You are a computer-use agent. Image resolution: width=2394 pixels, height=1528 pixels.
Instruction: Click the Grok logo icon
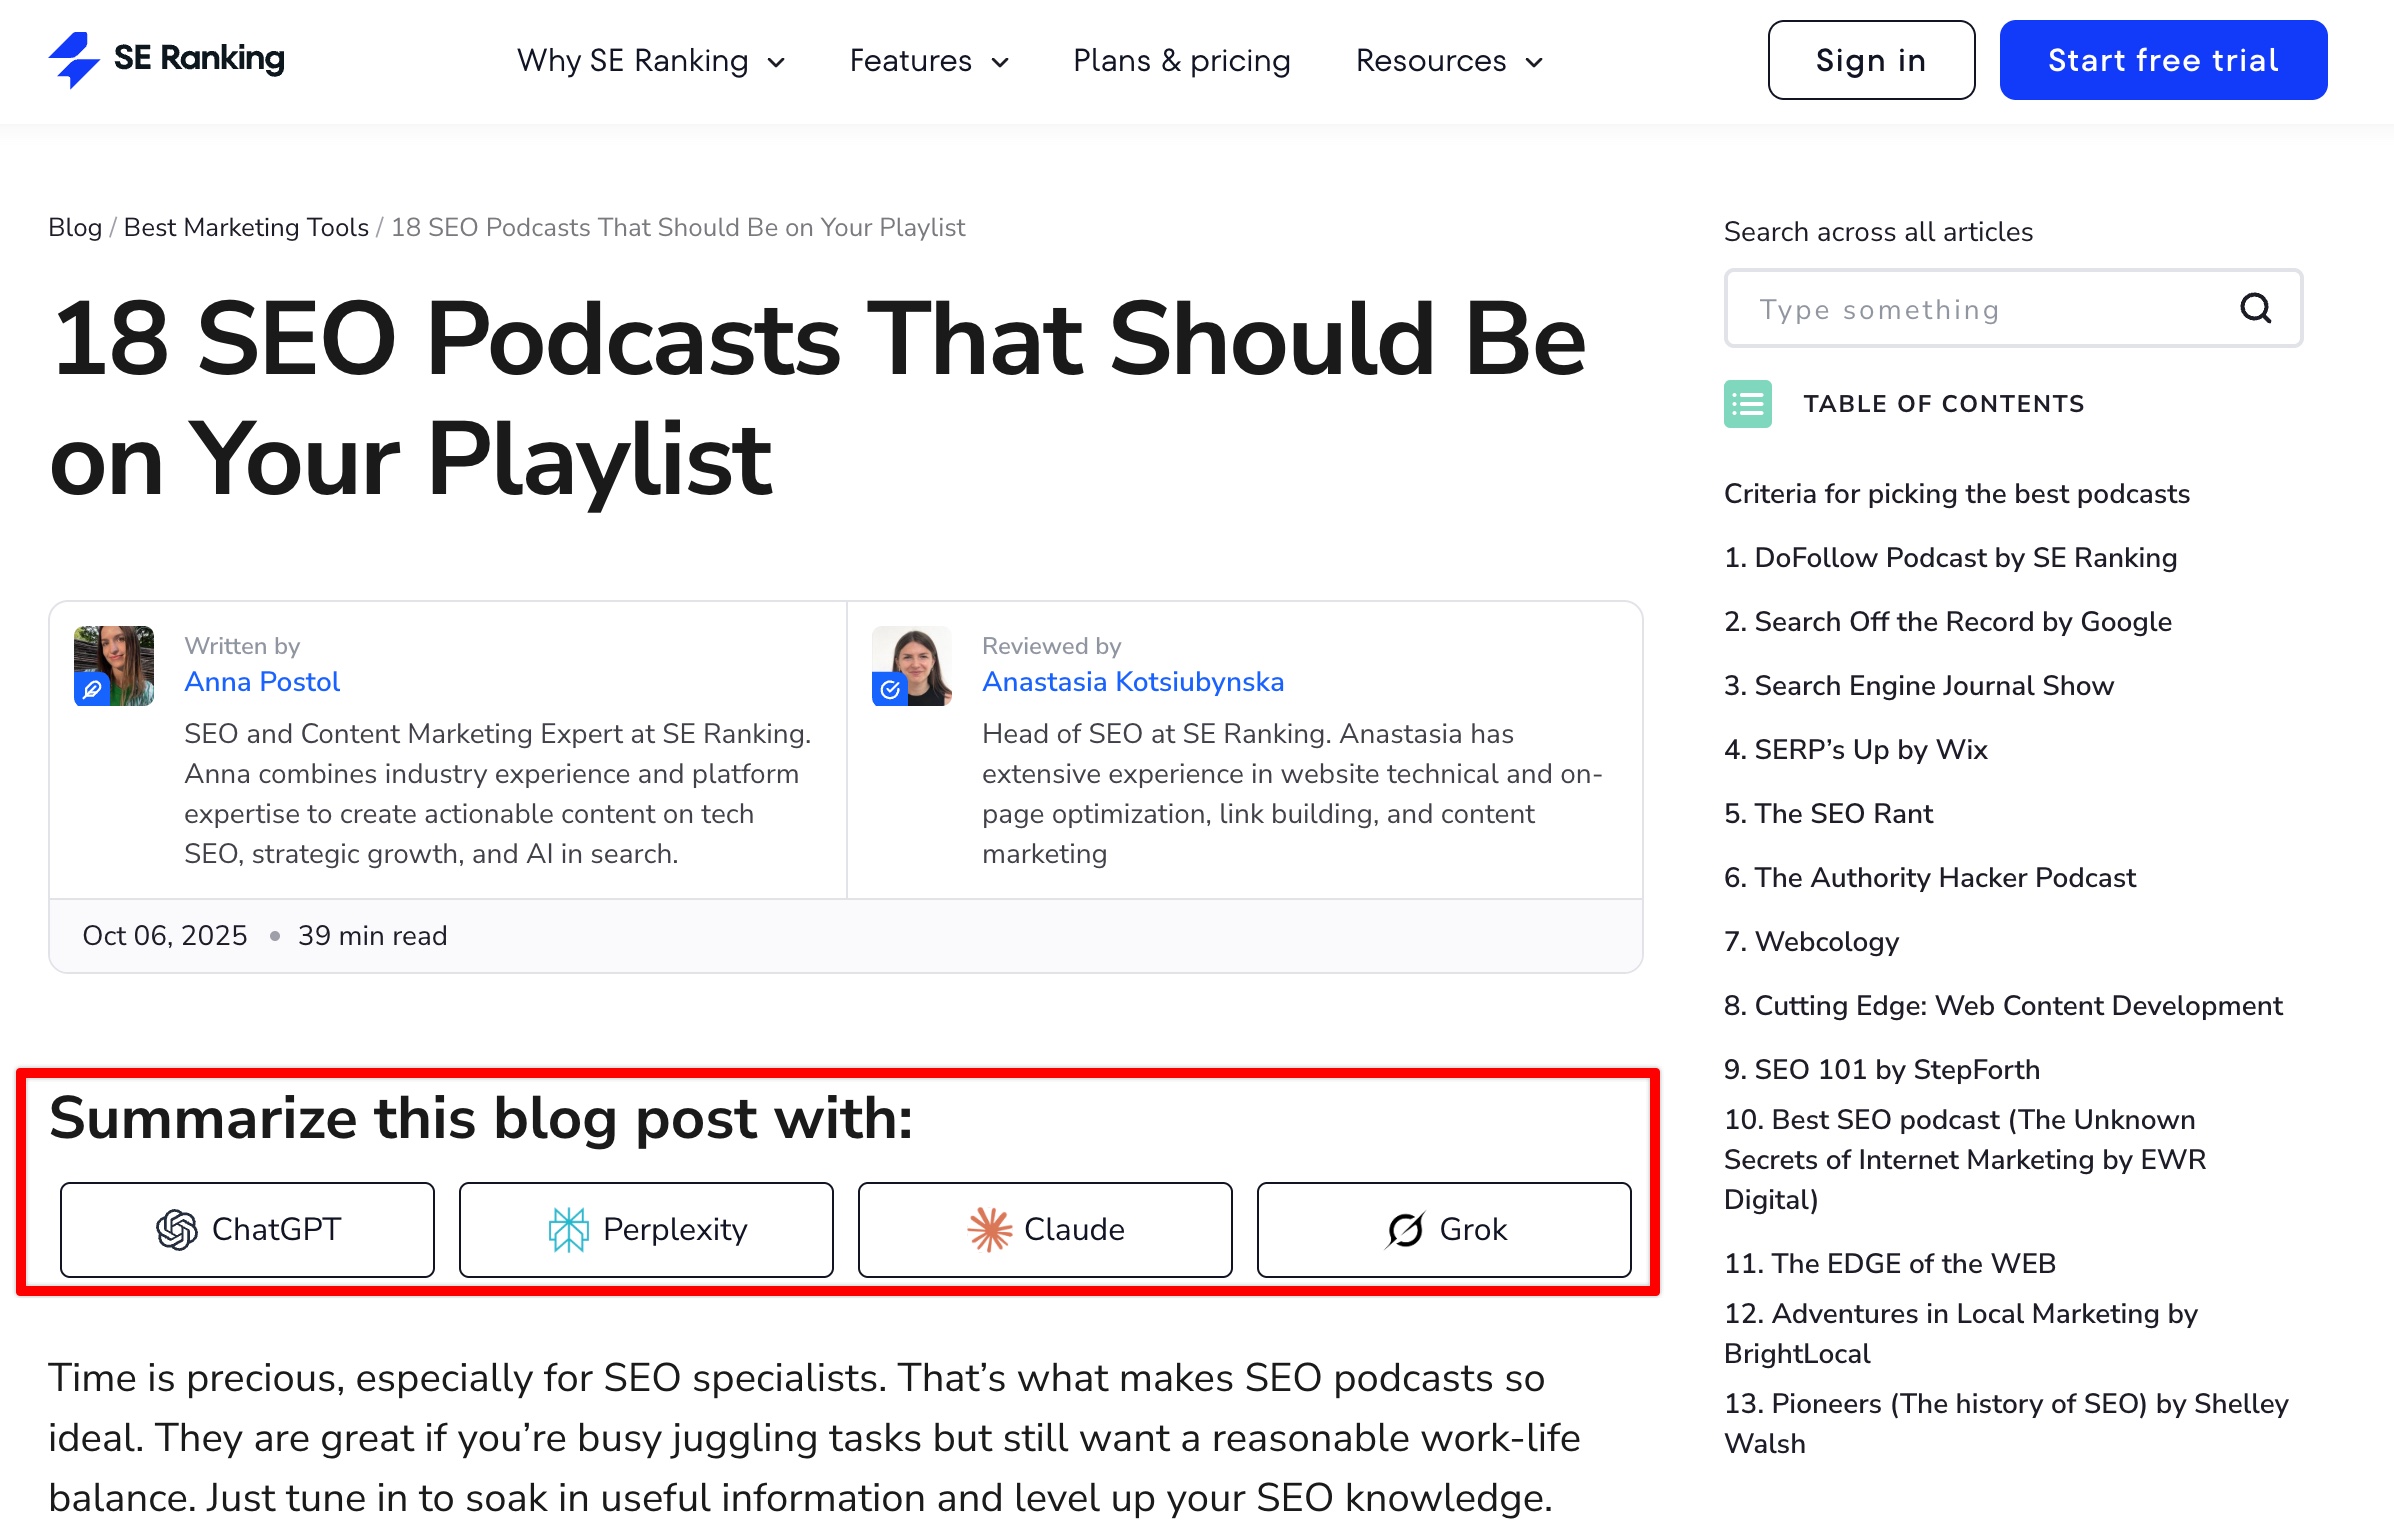(x=1405, y=1229)
